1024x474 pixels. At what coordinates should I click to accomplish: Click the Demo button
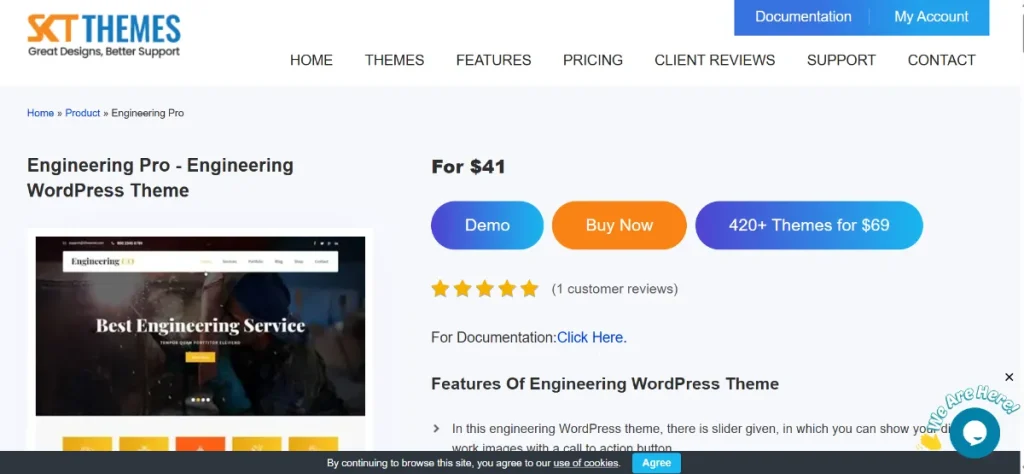(x=487, y=225)
